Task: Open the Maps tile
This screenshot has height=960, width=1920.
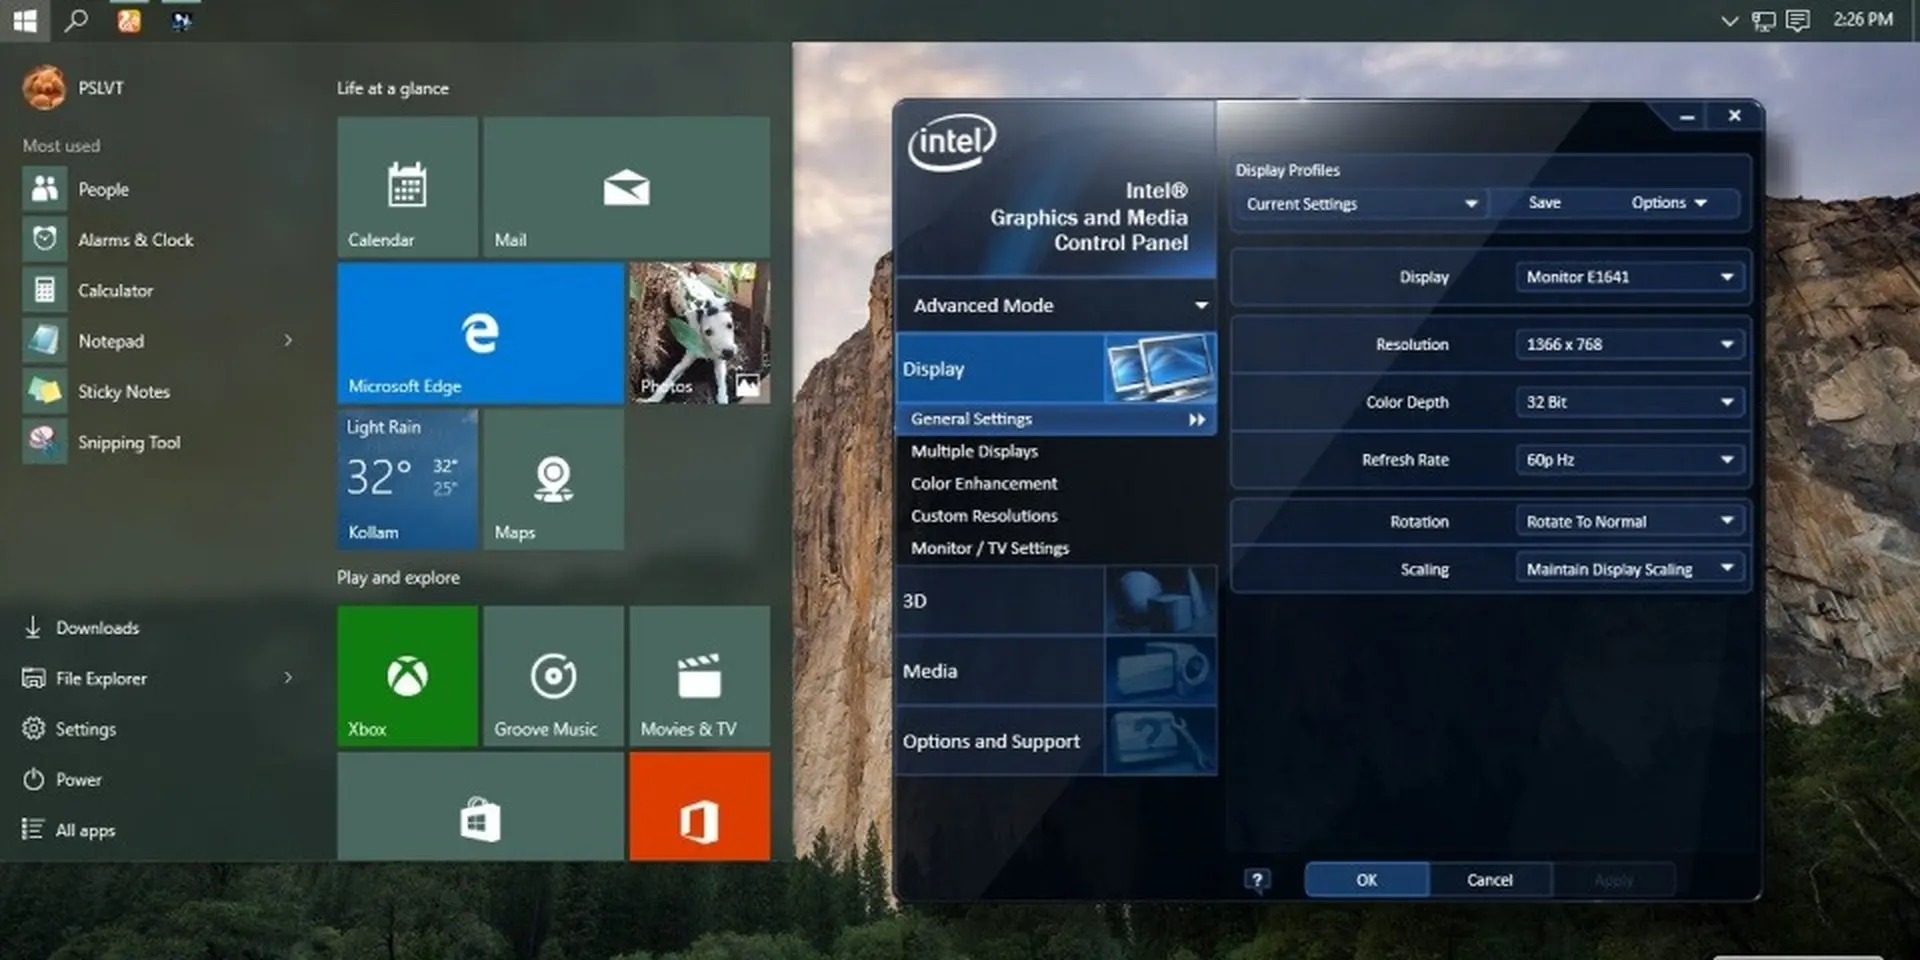Action: (553, 479)
